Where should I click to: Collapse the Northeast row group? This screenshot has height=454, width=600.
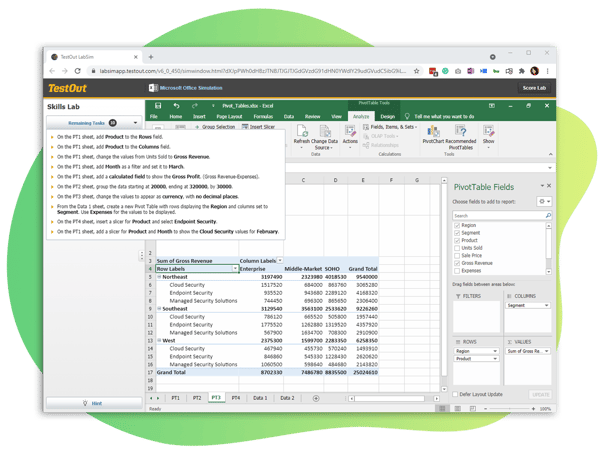pyautogui.click(x=159, y=277)
